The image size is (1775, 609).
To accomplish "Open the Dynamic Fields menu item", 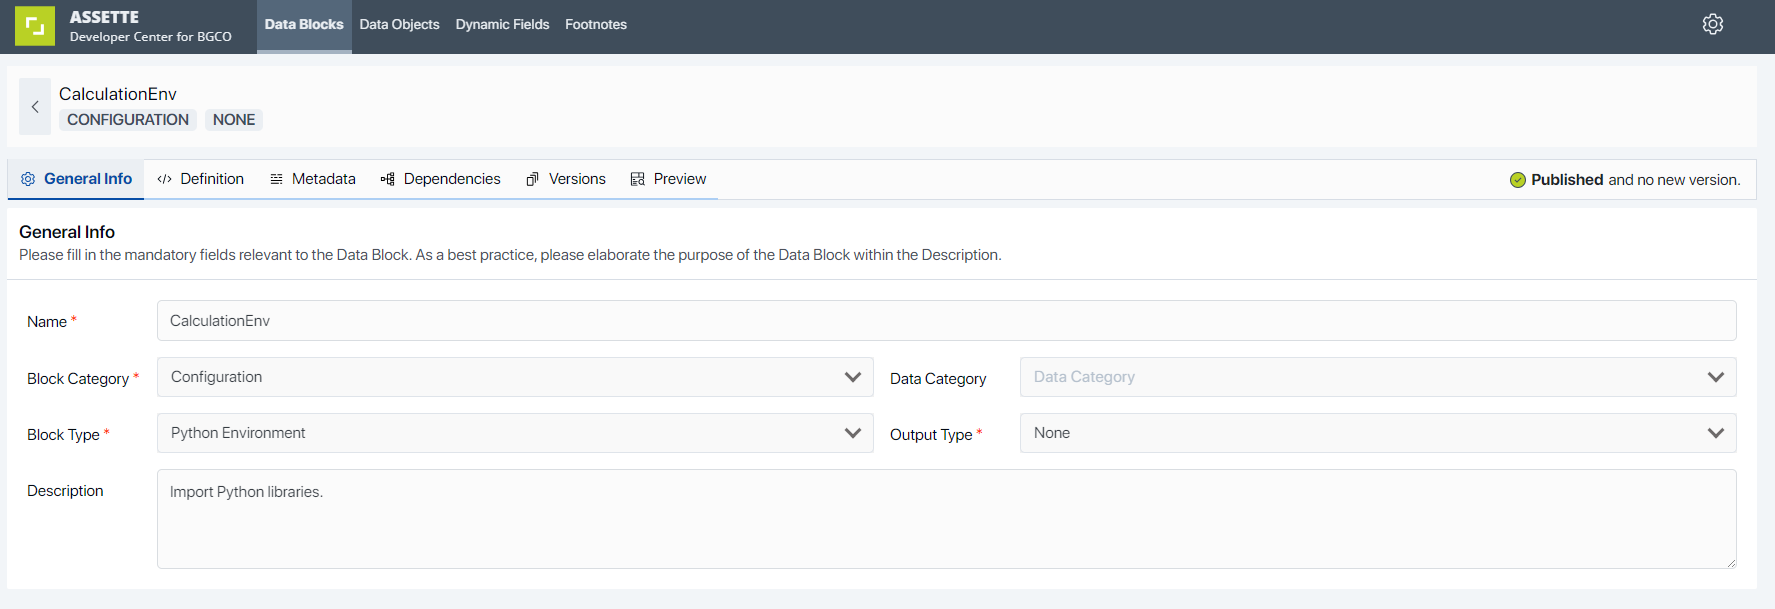I will click(x=502, y=25).
